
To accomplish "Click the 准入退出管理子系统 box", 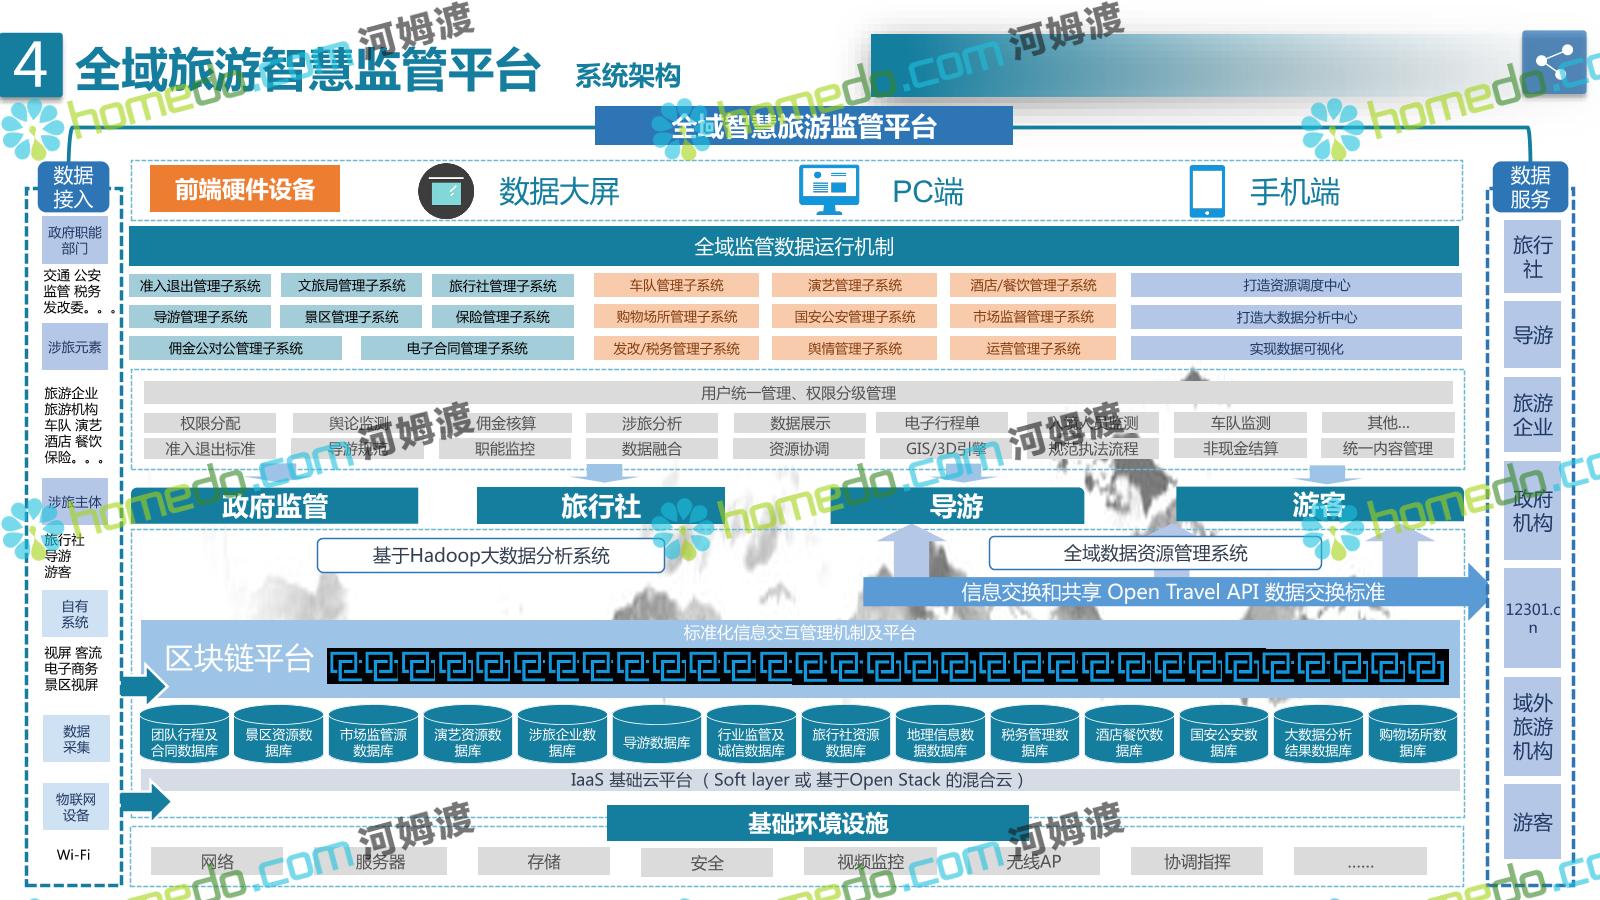I will point(200,286).
